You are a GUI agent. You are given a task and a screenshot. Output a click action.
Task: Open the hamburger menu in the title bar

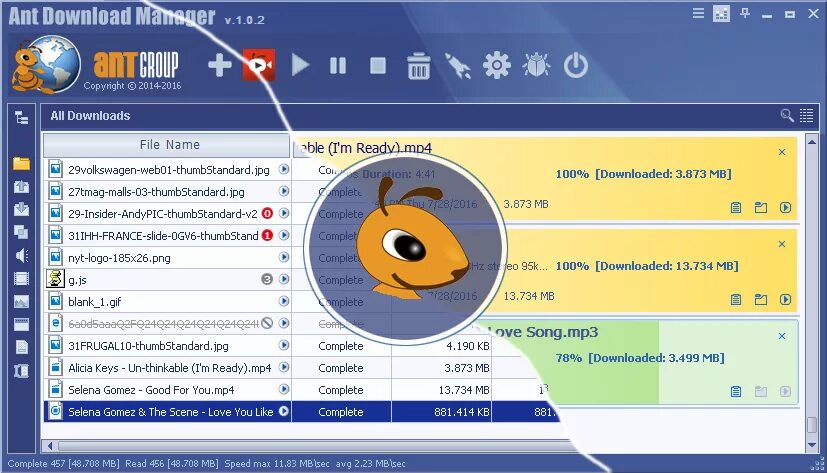click(698, 13)
